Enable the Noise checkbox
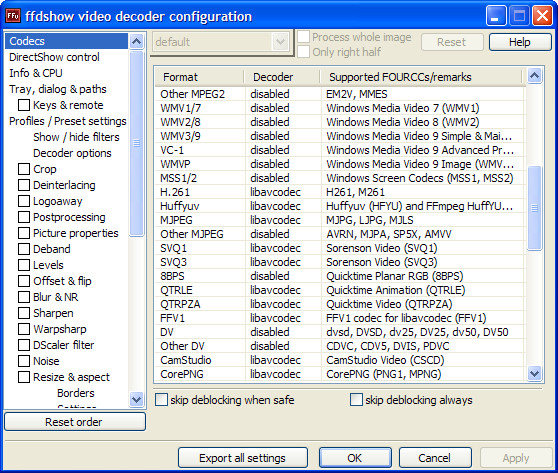The image size is (558, 473). tap(24, 361)
